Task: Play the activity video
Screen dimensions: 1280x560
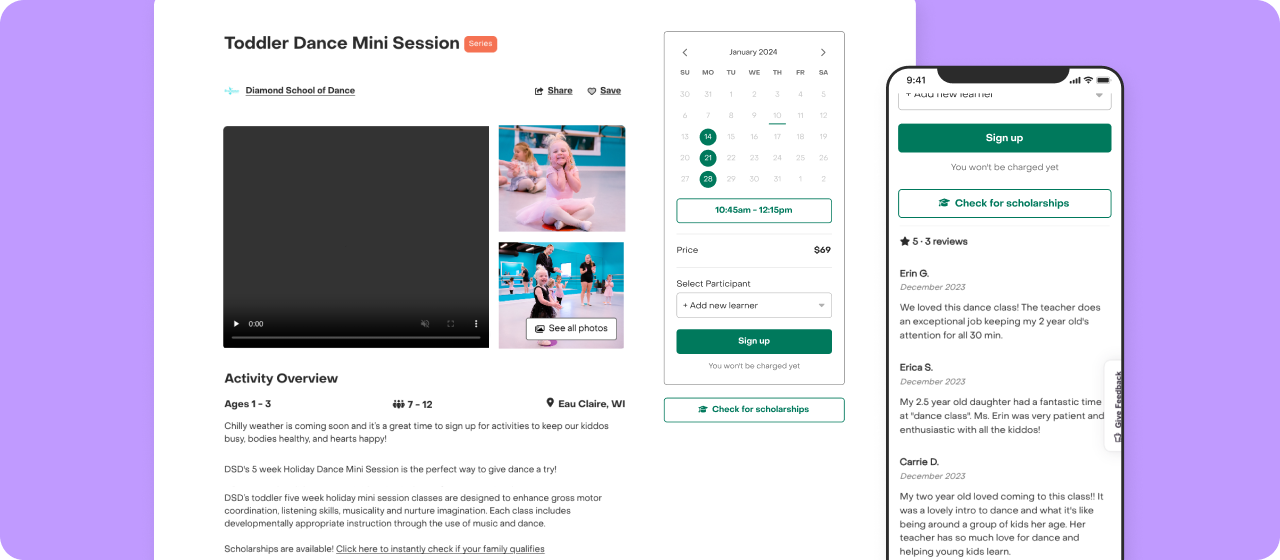Action: pyautogui.click(x=236, y=324)
